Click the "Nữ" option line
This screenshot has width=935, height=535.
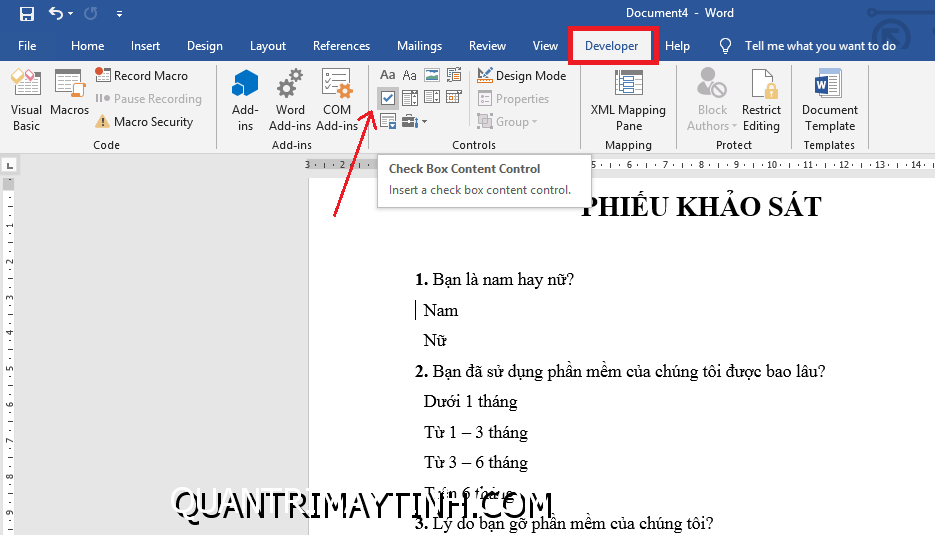pos(435,341)
